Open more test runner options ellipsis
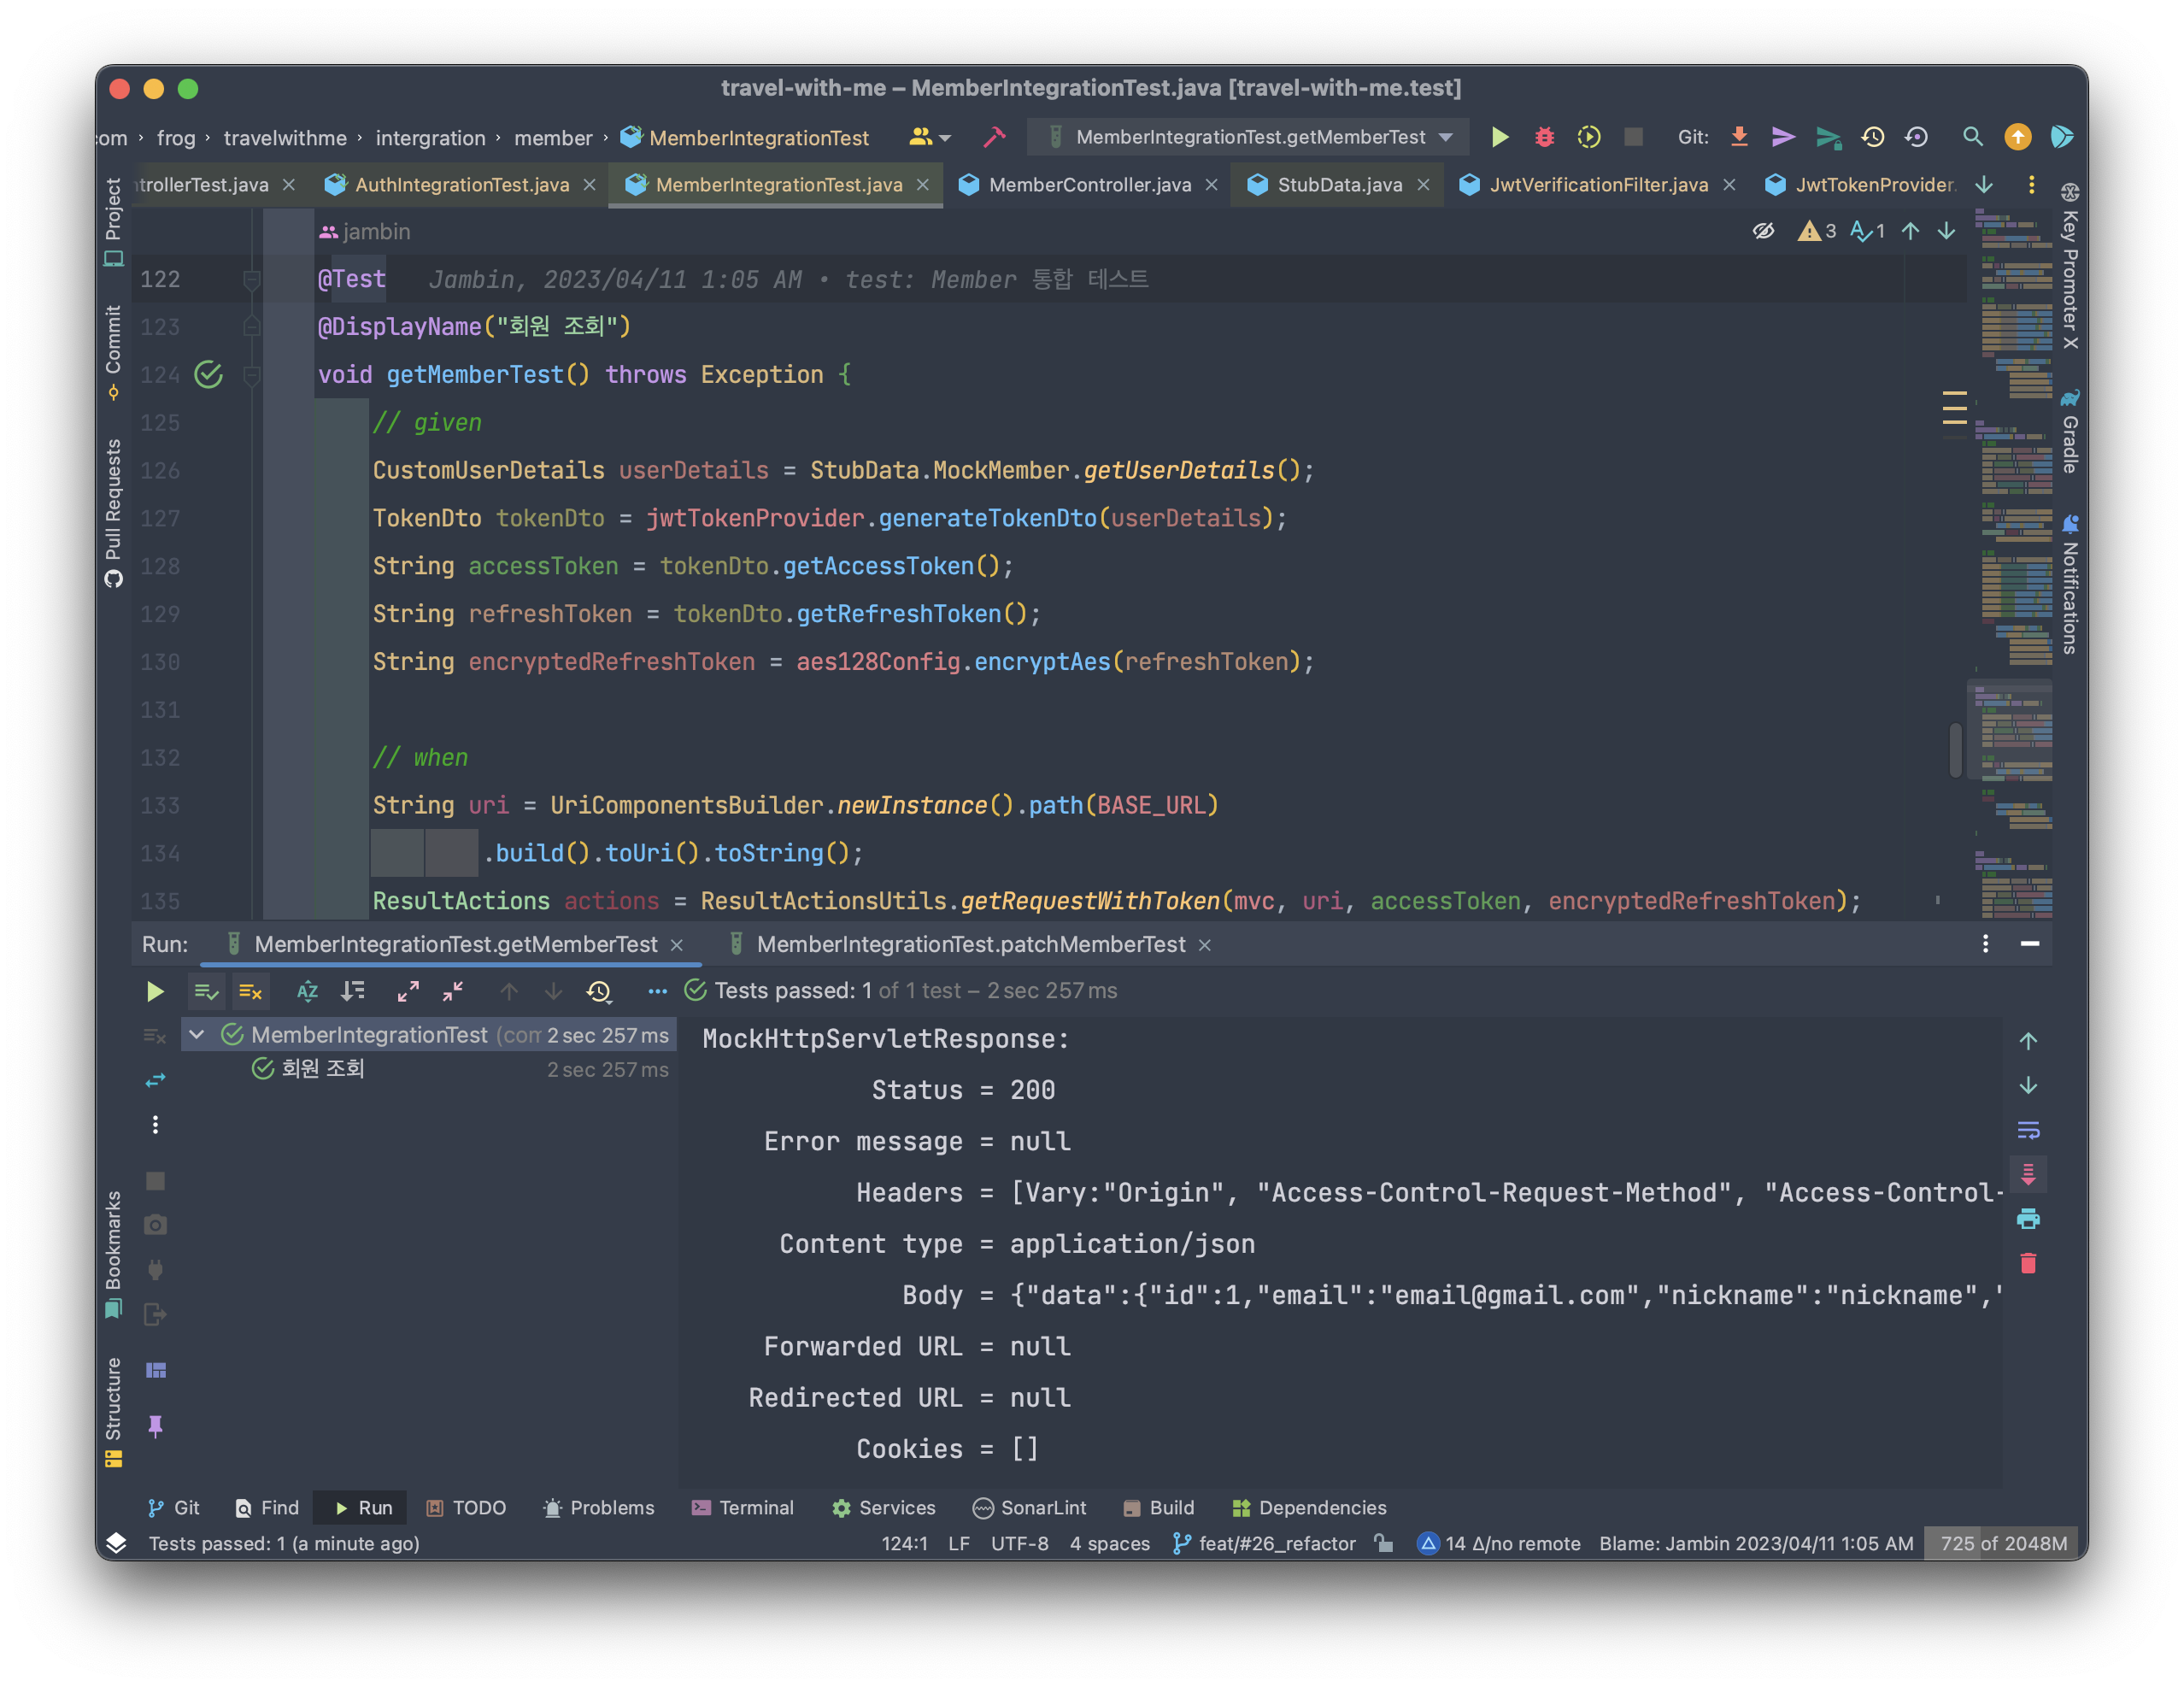This screenshot has width=2184, height=1687. 657,991
